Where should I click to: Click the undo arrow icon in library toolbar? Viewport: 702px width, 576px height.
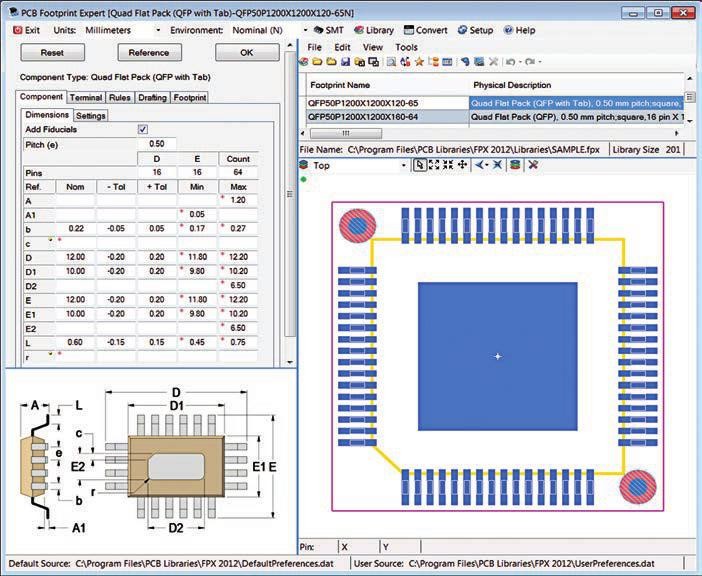pos(510,62)
